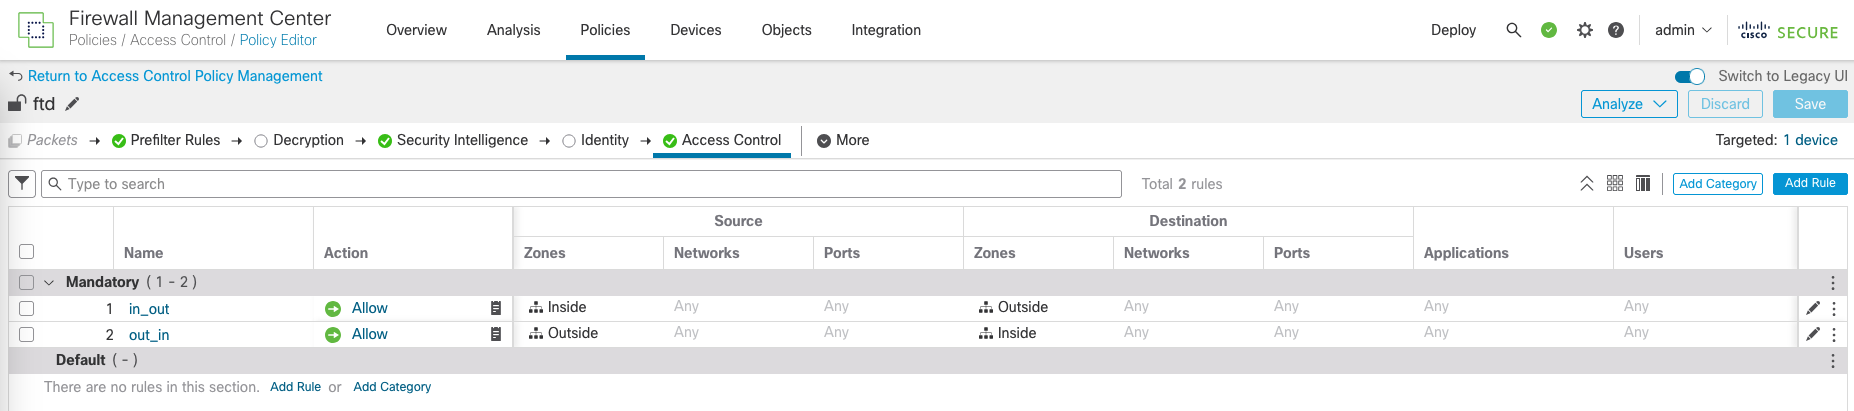Open the help question mark icon
The width and height of the screenshot is (1854, 411).
tap(1615, 30)
